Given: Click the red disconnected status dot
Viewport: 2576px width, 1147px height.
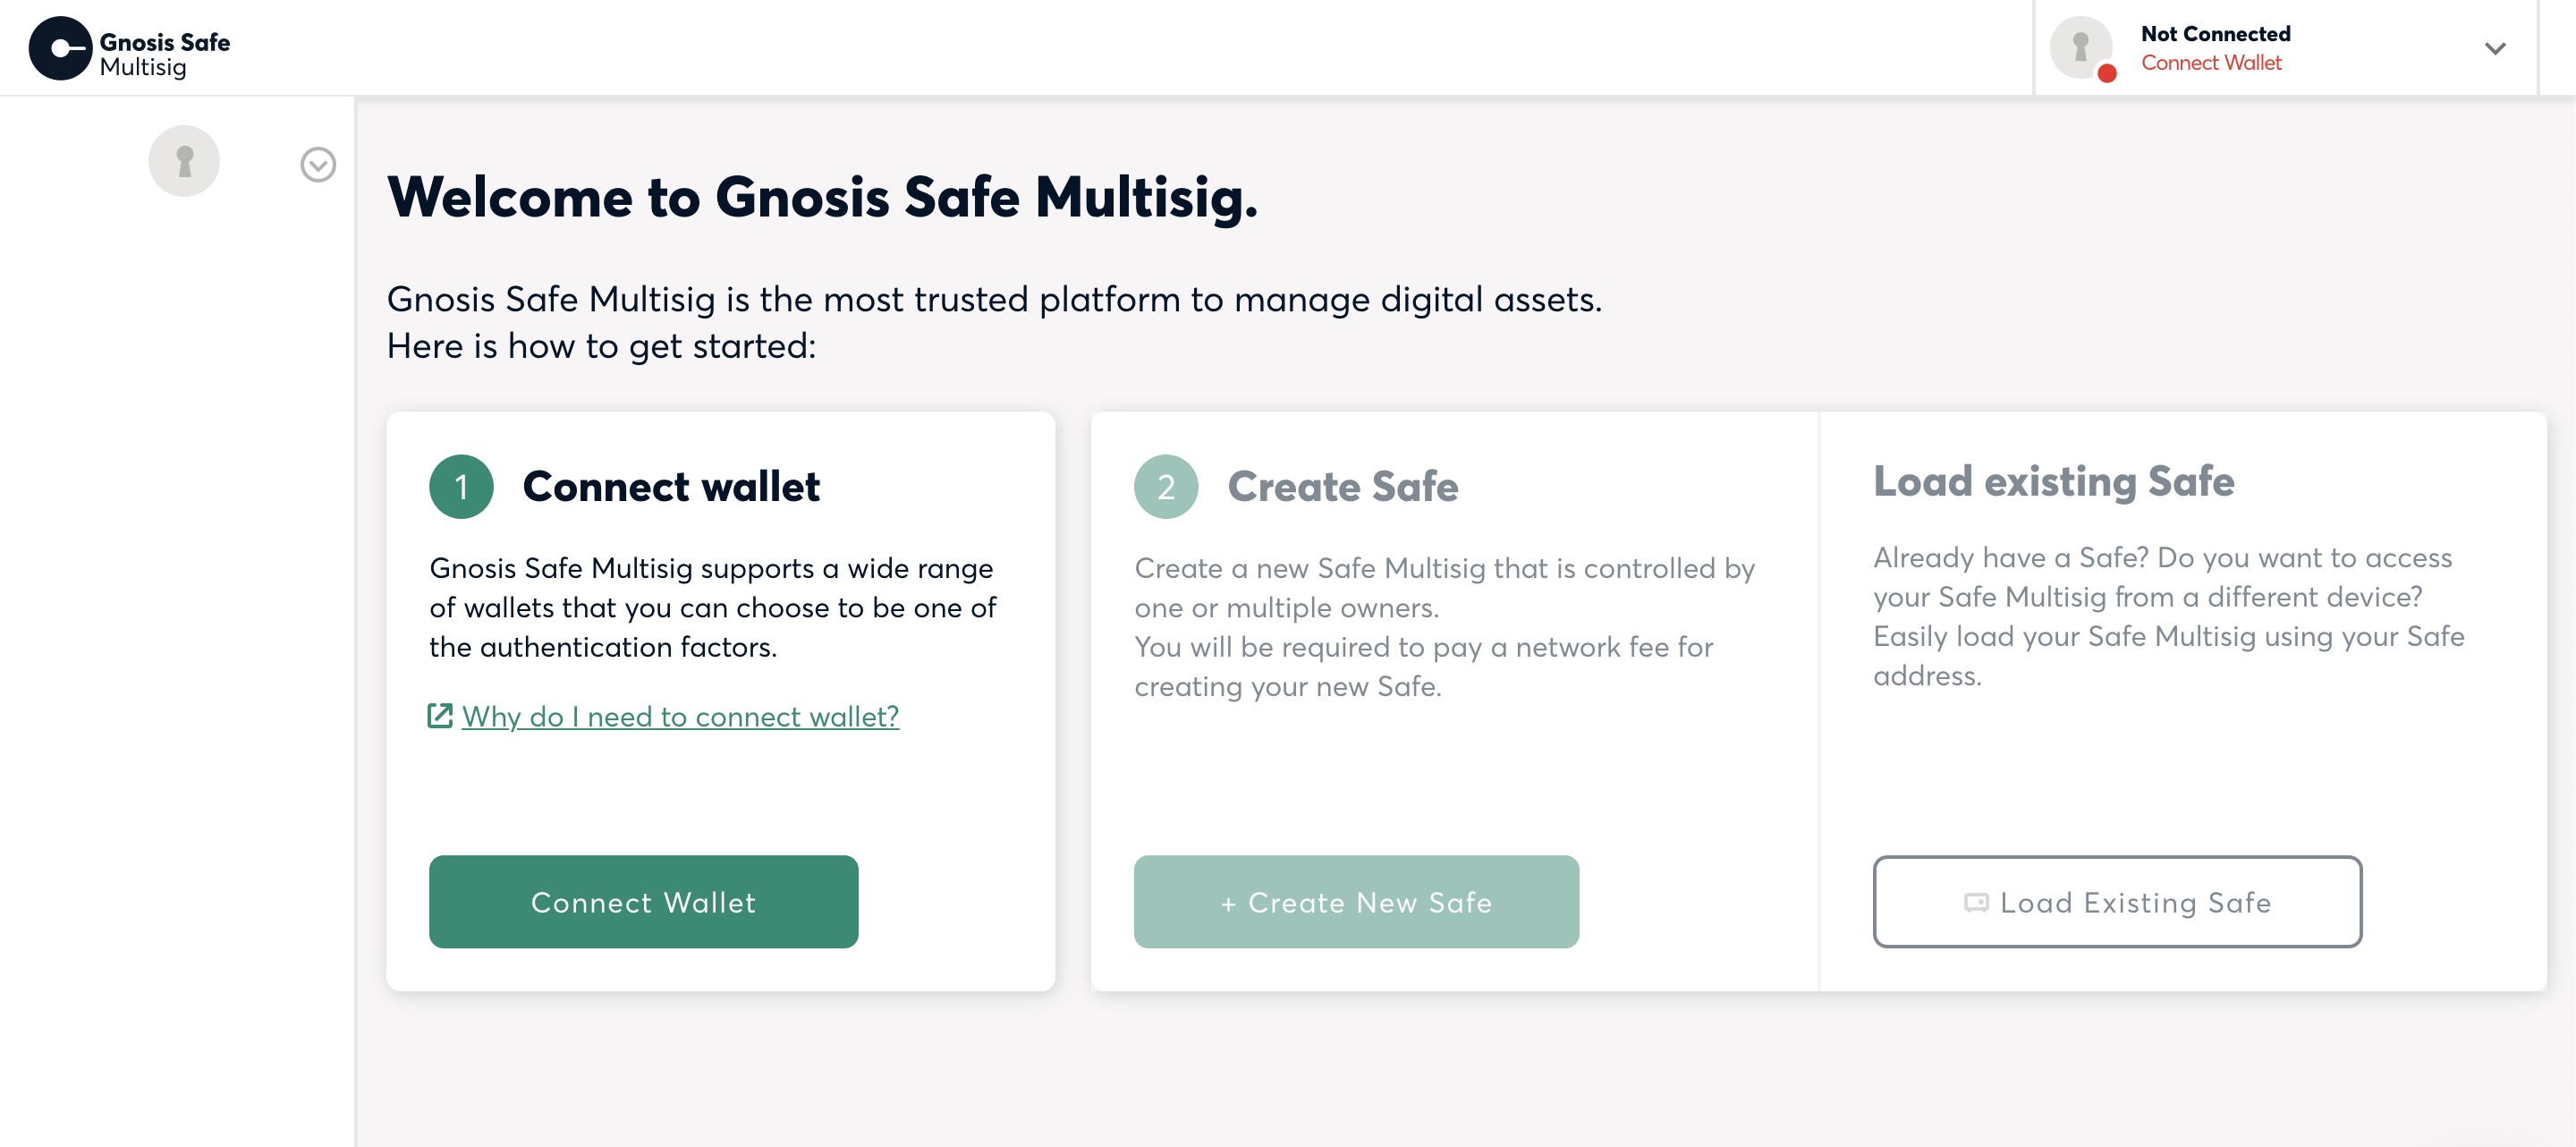Looking at the screenshot, I should 2107,73.
